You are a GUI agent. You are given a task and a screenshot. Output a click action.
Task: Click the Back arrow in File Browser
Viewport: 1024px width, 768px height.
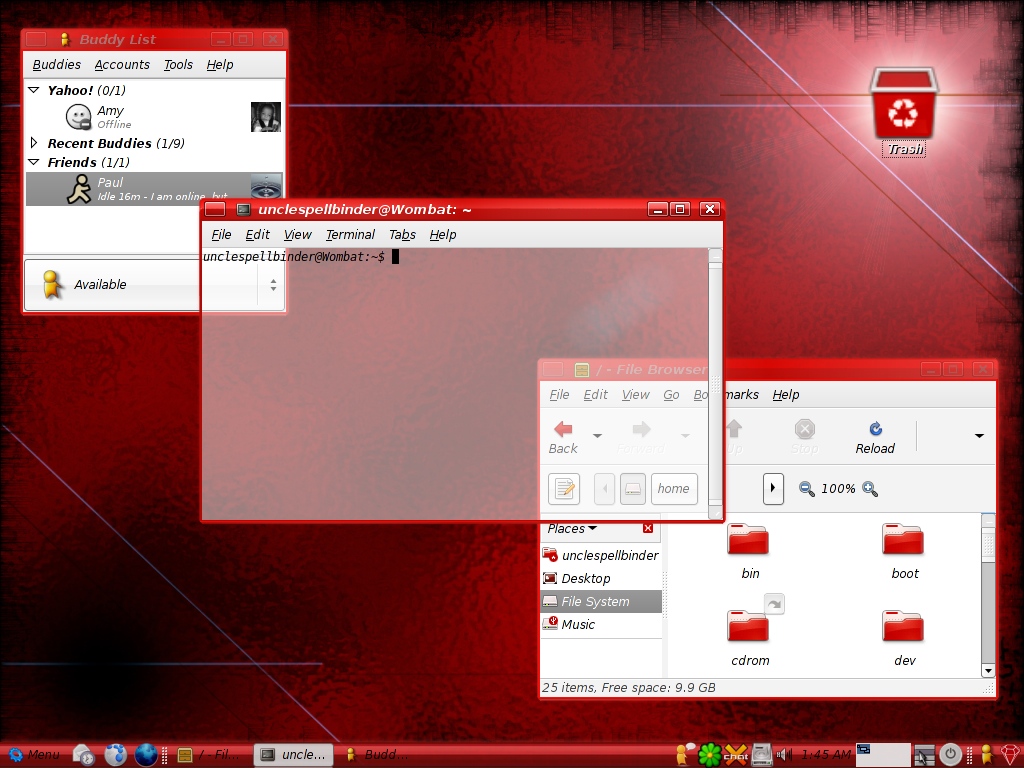point(563,438)
